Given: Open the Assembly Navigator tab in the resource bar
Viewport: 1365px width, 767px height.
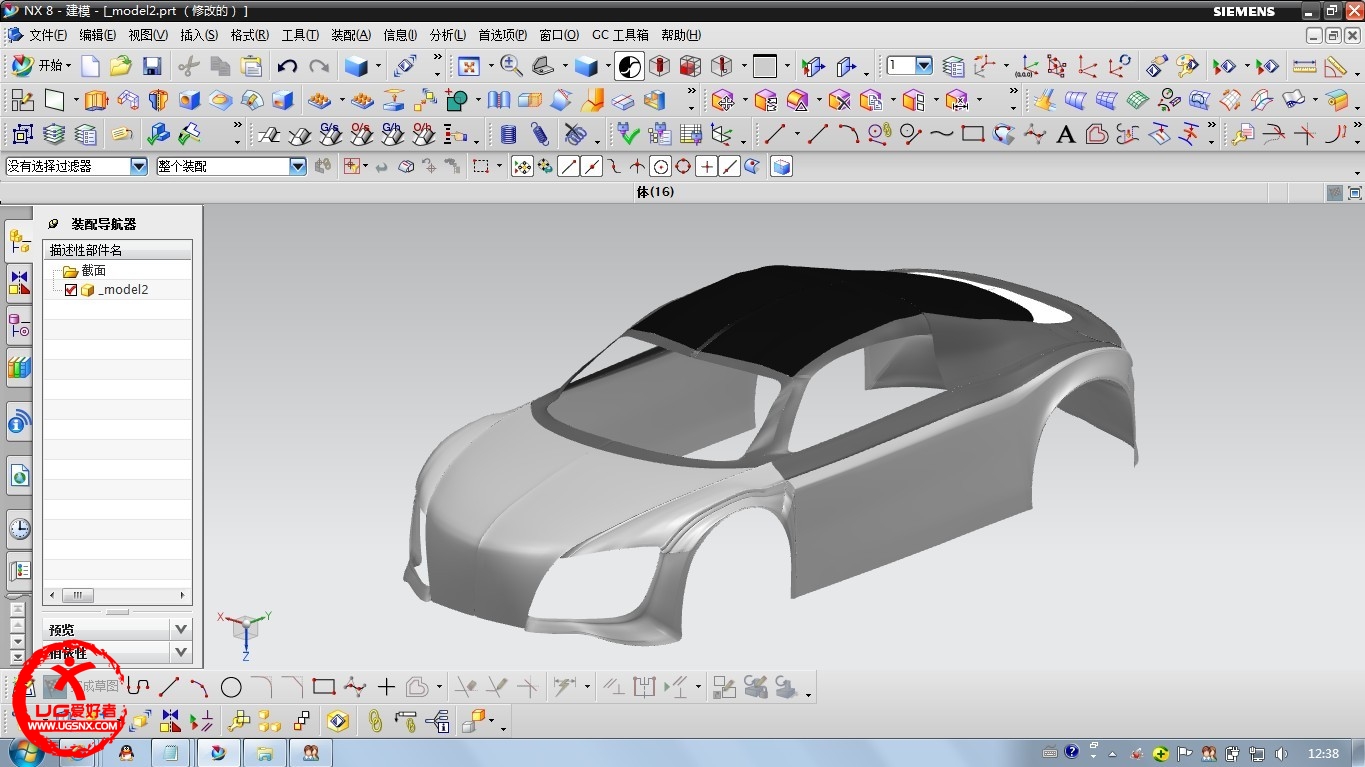Looking at the screenshot, I should [x=19, y=240].
